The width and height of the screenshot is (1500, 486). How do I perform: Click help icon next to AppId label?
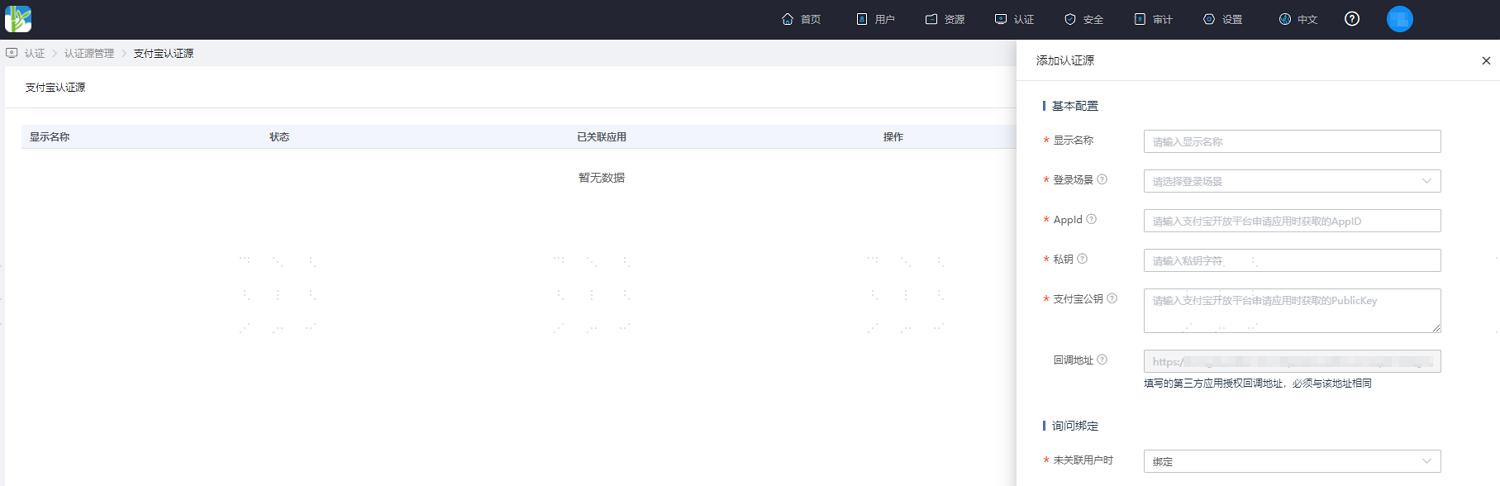pos(1091,219)
